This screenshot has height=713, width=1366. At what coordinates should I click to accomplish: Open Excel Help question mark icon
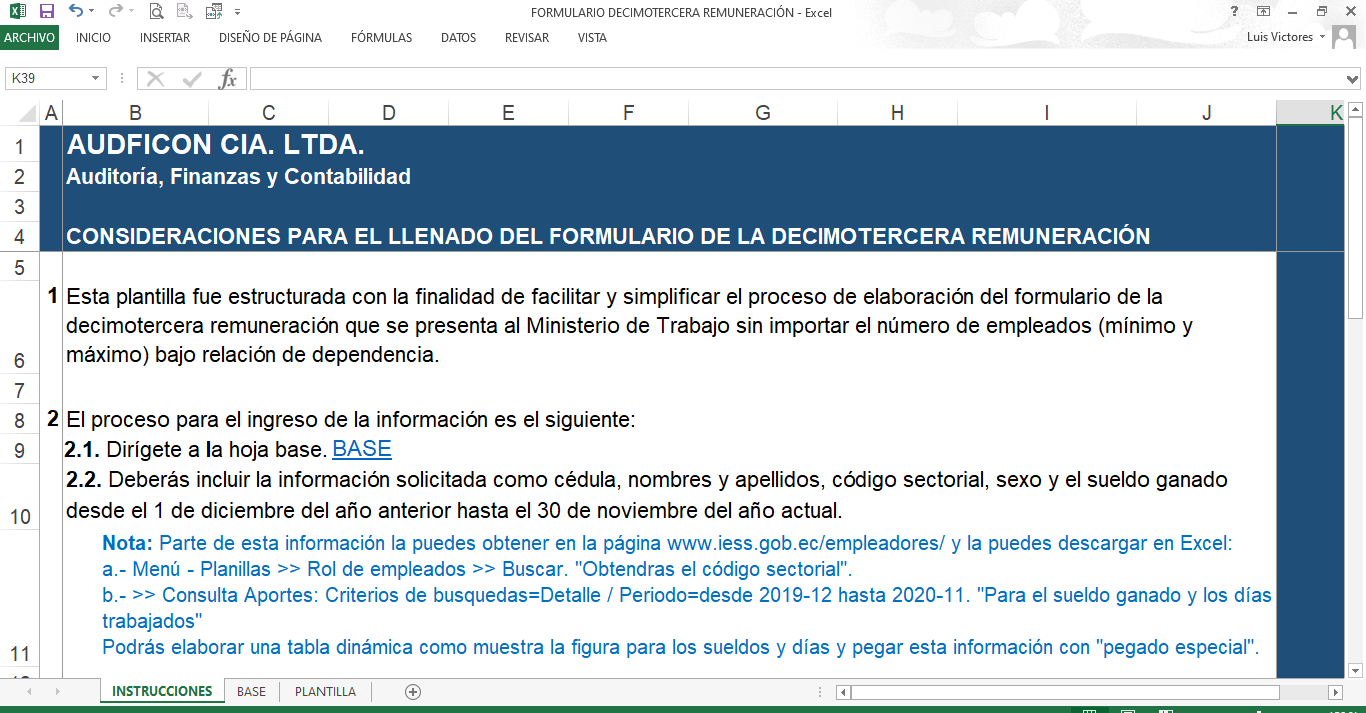[x=1235, y=12]
